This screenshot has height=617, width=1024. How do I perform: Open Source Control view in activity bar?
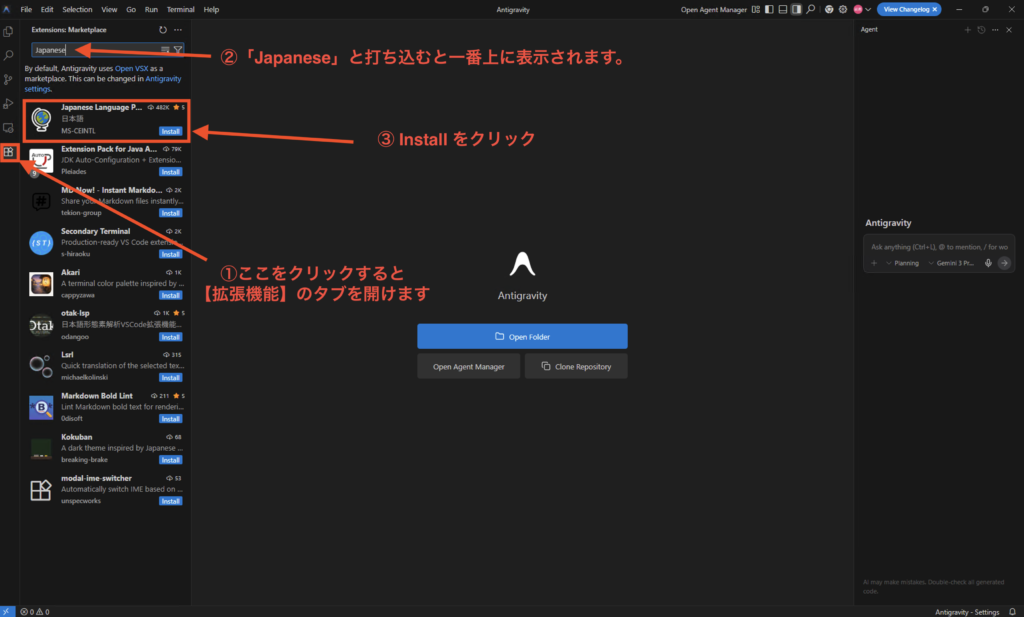9,79
